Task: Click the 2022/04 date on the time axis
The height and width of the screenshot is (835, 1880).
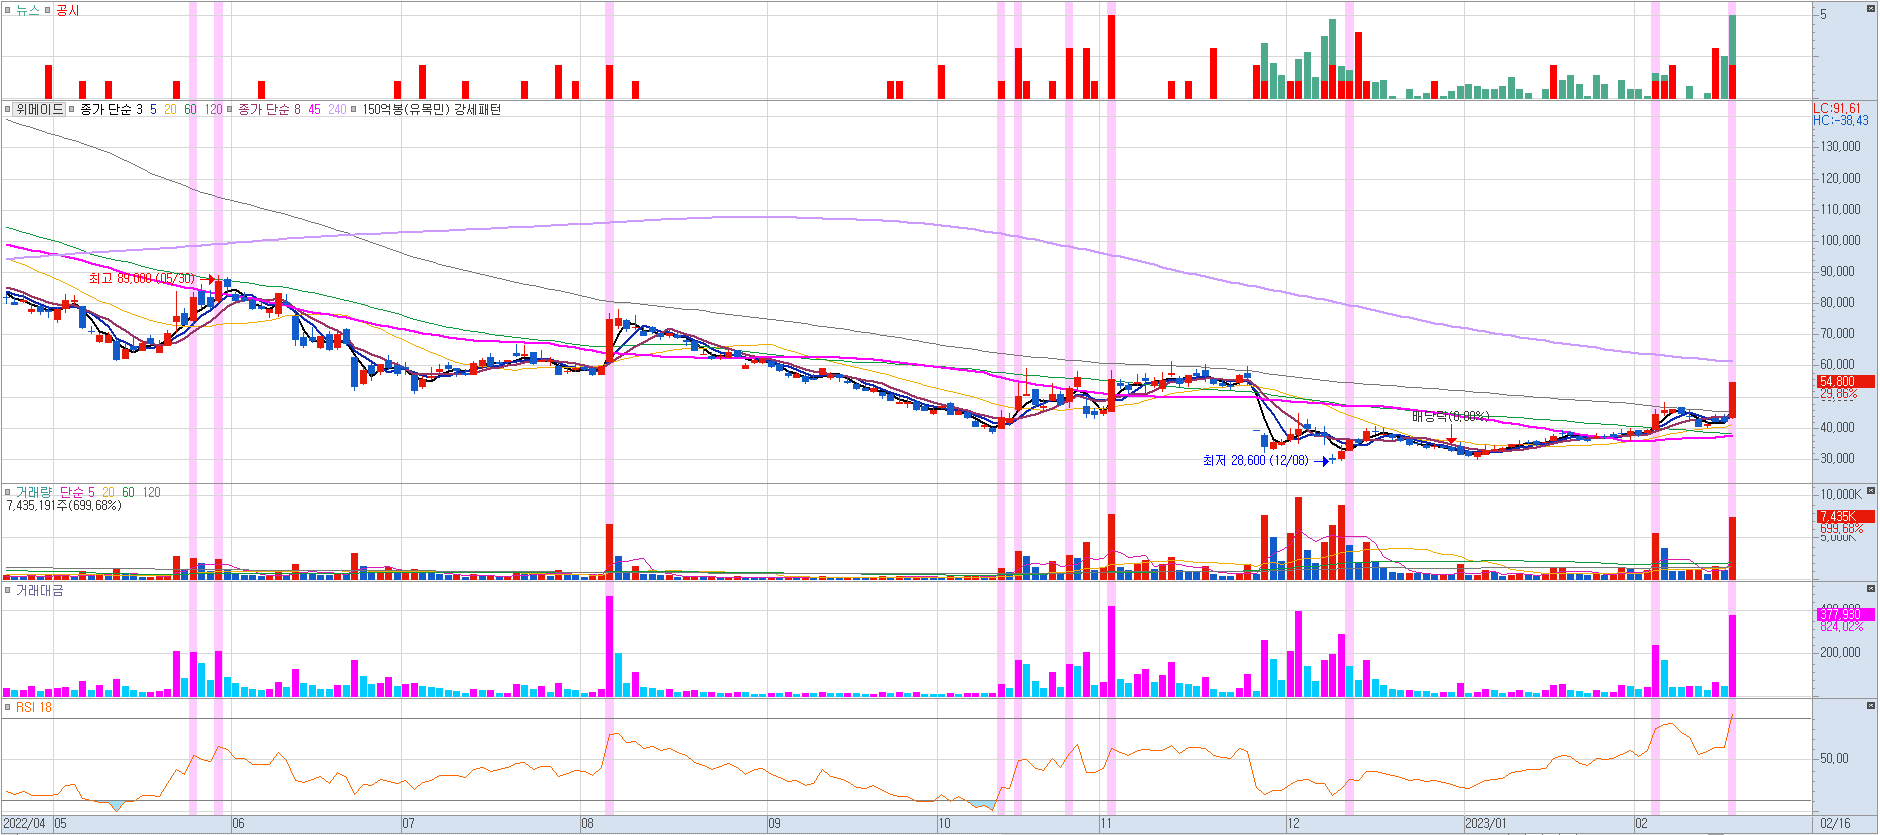Action: [25, 824]
